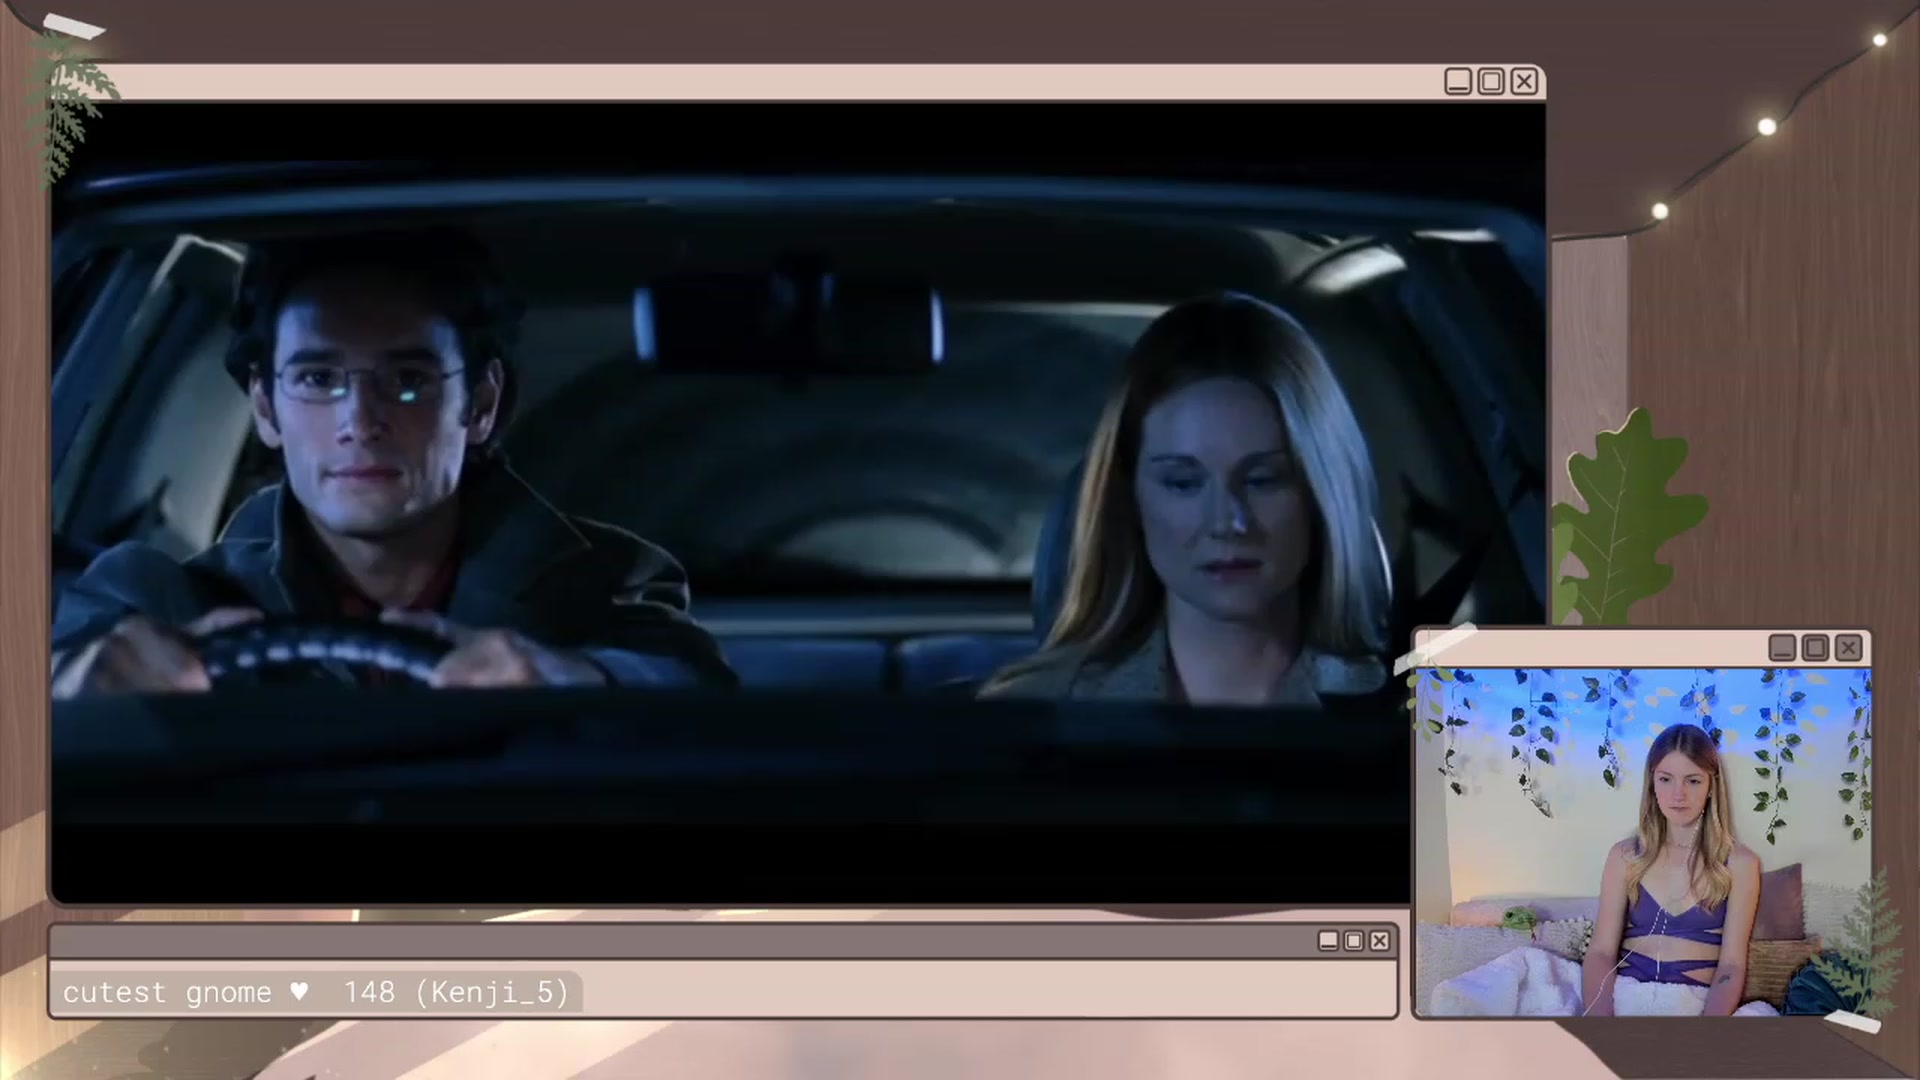Click the 'cutest gnome ♥ 148 (Kenji_5)' text
Viewport: 1920px width, 1080px height.
pos(315,993)
